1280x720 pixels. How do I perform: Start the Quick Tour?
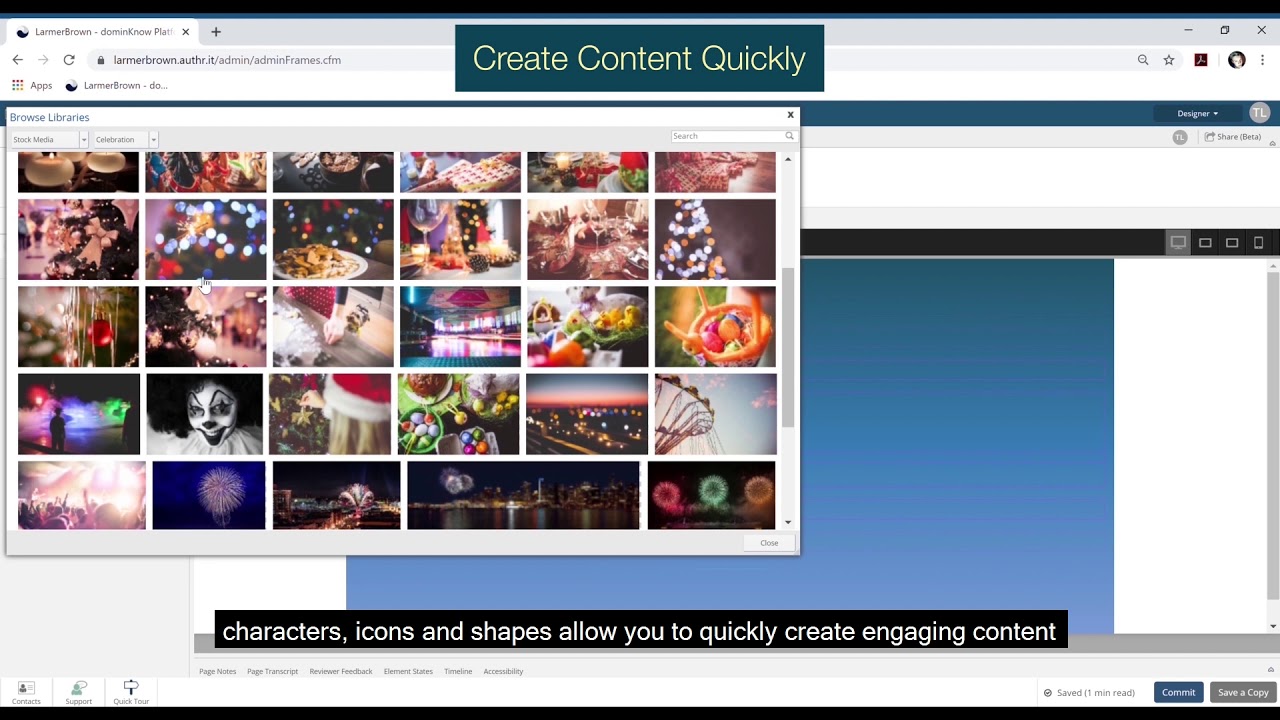[131, 692]
